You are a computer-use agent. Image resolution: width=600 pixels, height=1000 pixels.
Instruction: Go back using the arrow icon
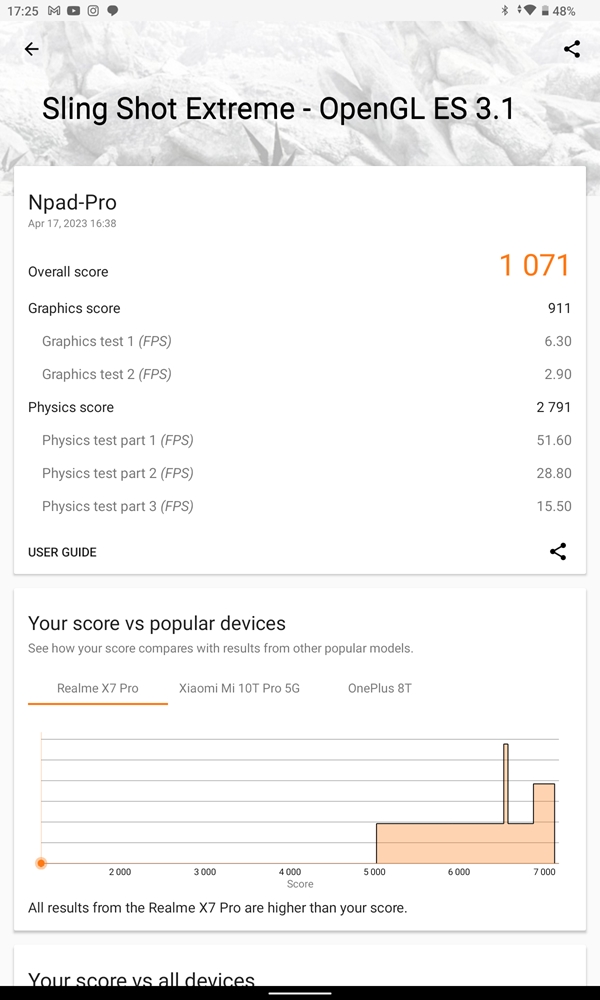pos(31,49)
